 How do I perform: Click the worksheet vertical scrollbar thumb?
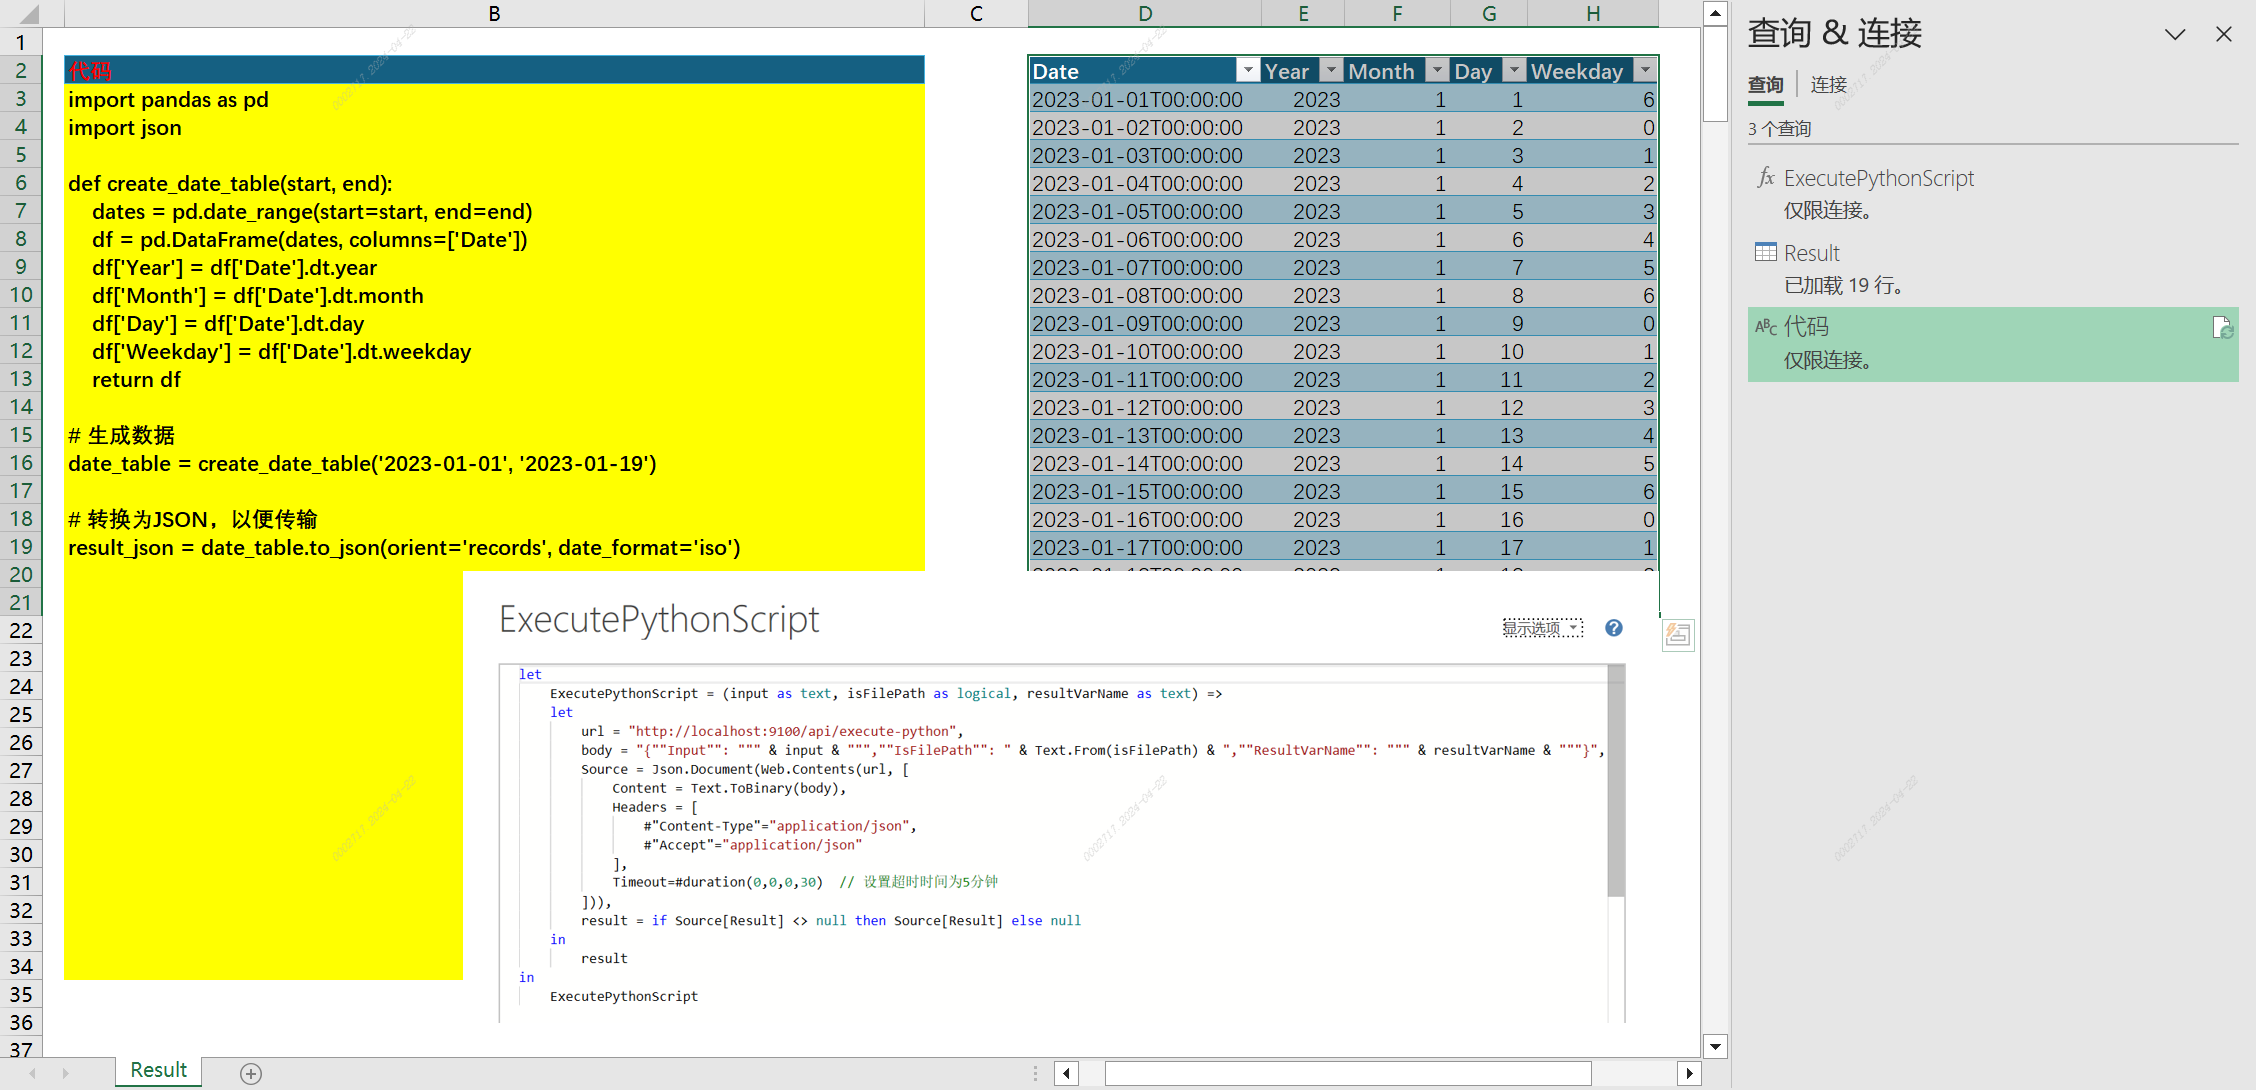click(1715, 74)
